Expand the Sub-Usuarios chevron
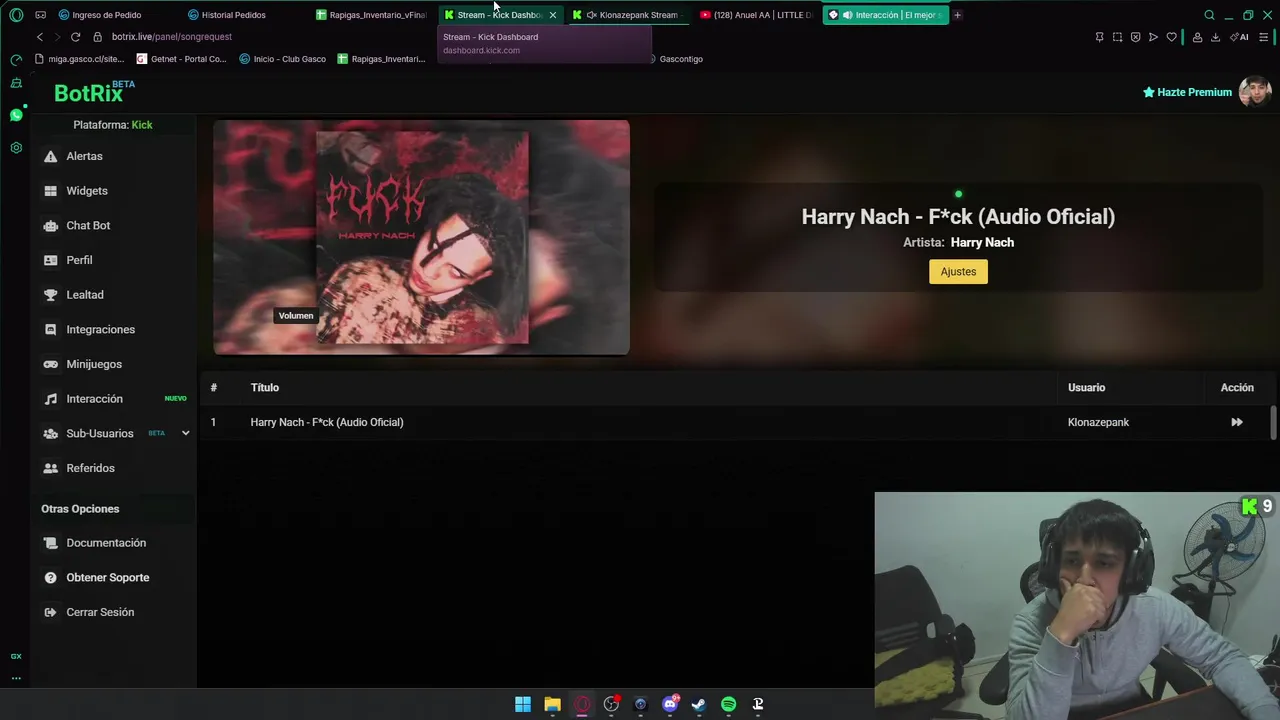The height and width of the screenshot is (720, 1280). 185,433
